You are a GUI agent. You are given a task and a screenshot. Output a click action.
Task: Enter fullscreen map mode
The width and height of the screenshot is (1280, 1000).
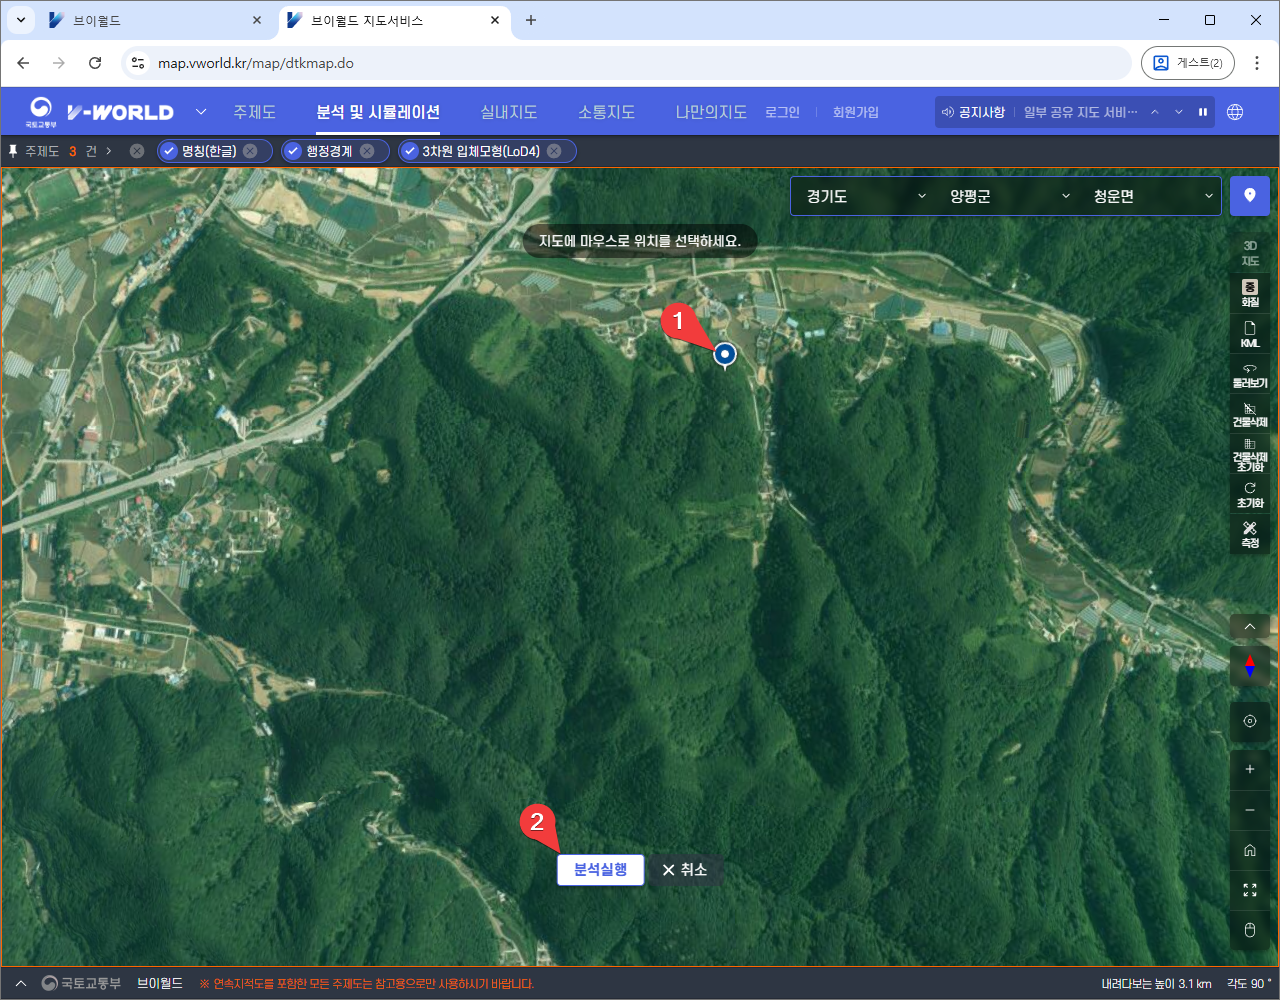[x=1249, y=890]
